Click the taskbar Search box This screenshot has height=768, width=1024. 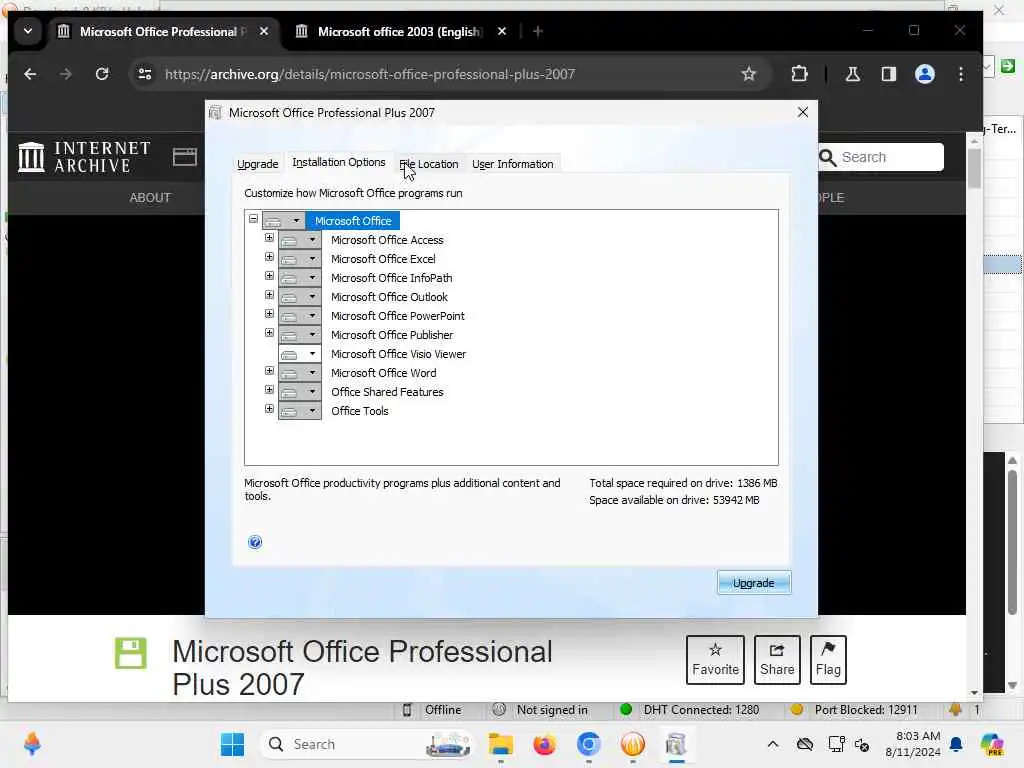click(367, 744)
